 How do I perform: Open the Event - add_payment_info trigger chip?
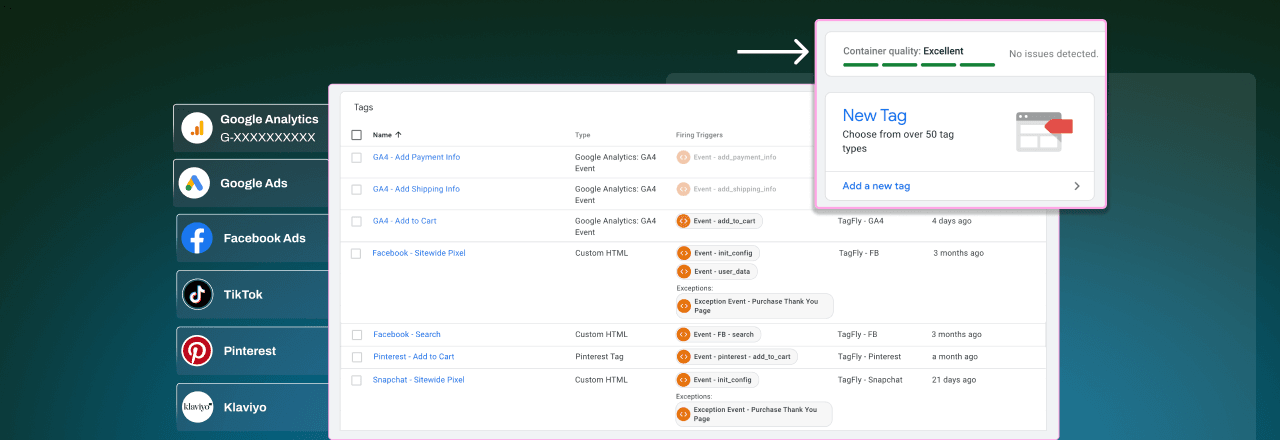click(730, 157)
